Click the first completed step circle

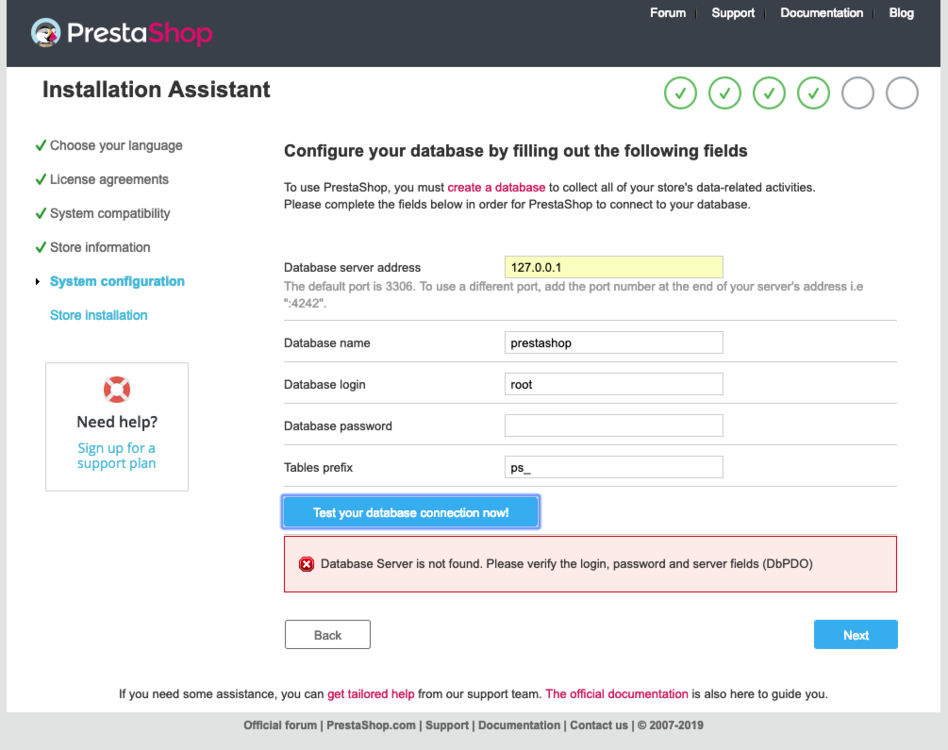point(680,93)
